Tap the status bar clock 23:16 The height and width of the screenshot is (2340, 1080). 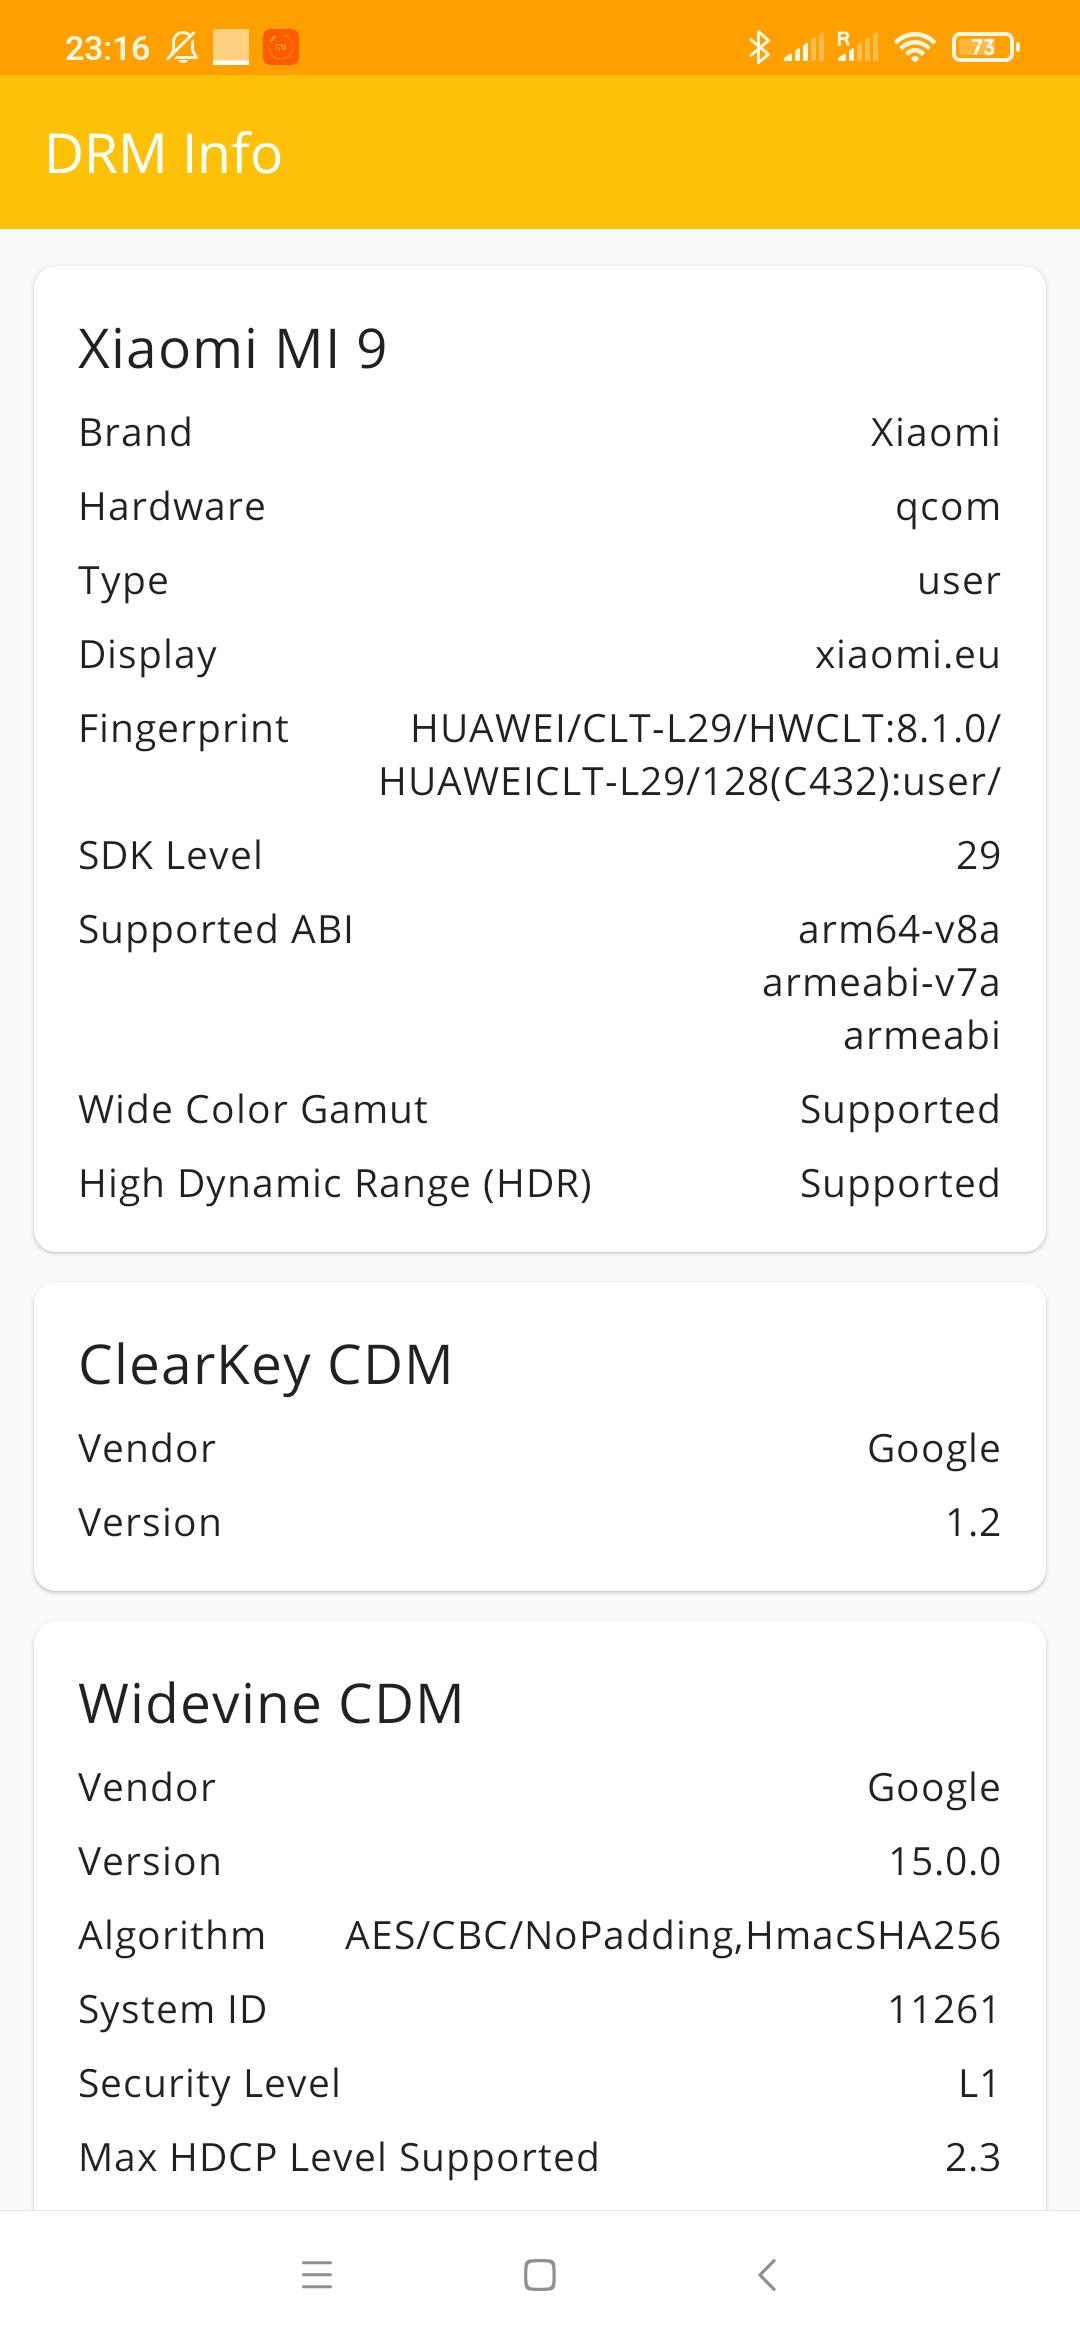click(x=107, y=47)
